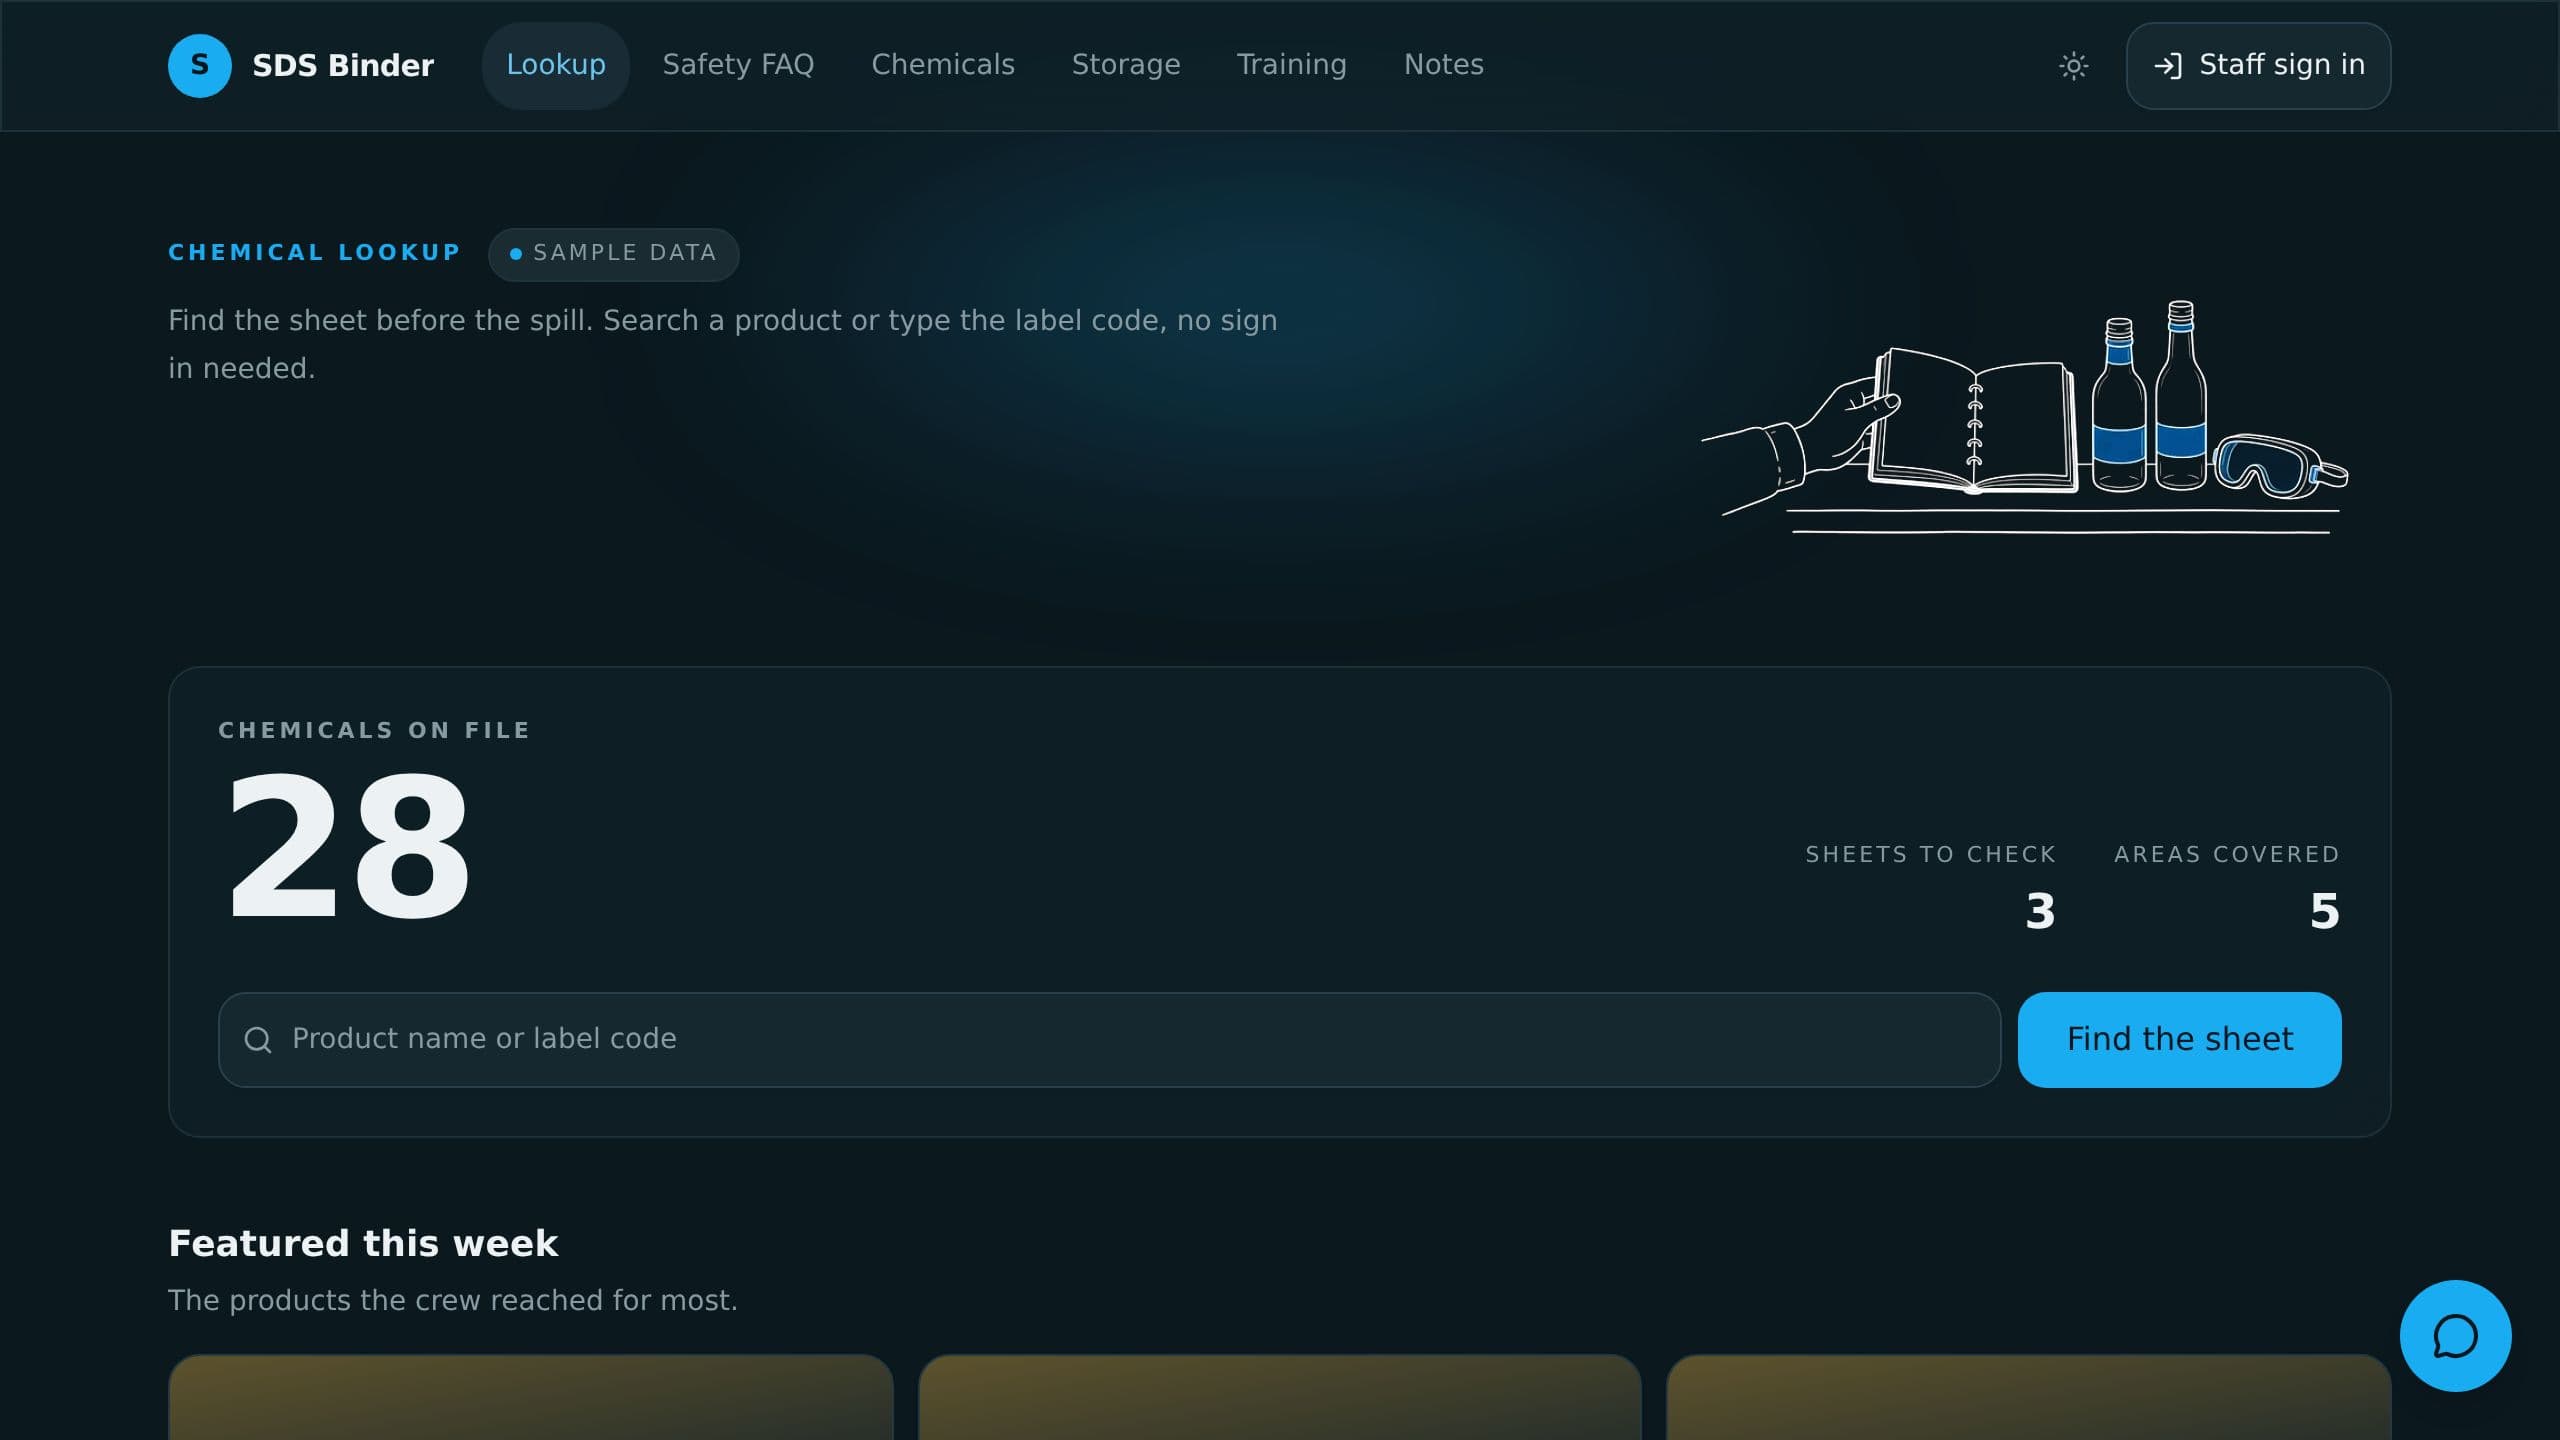Click the SDS Binder brand name
This screenshot has height=1440, width=2560.
pos(343,66)
